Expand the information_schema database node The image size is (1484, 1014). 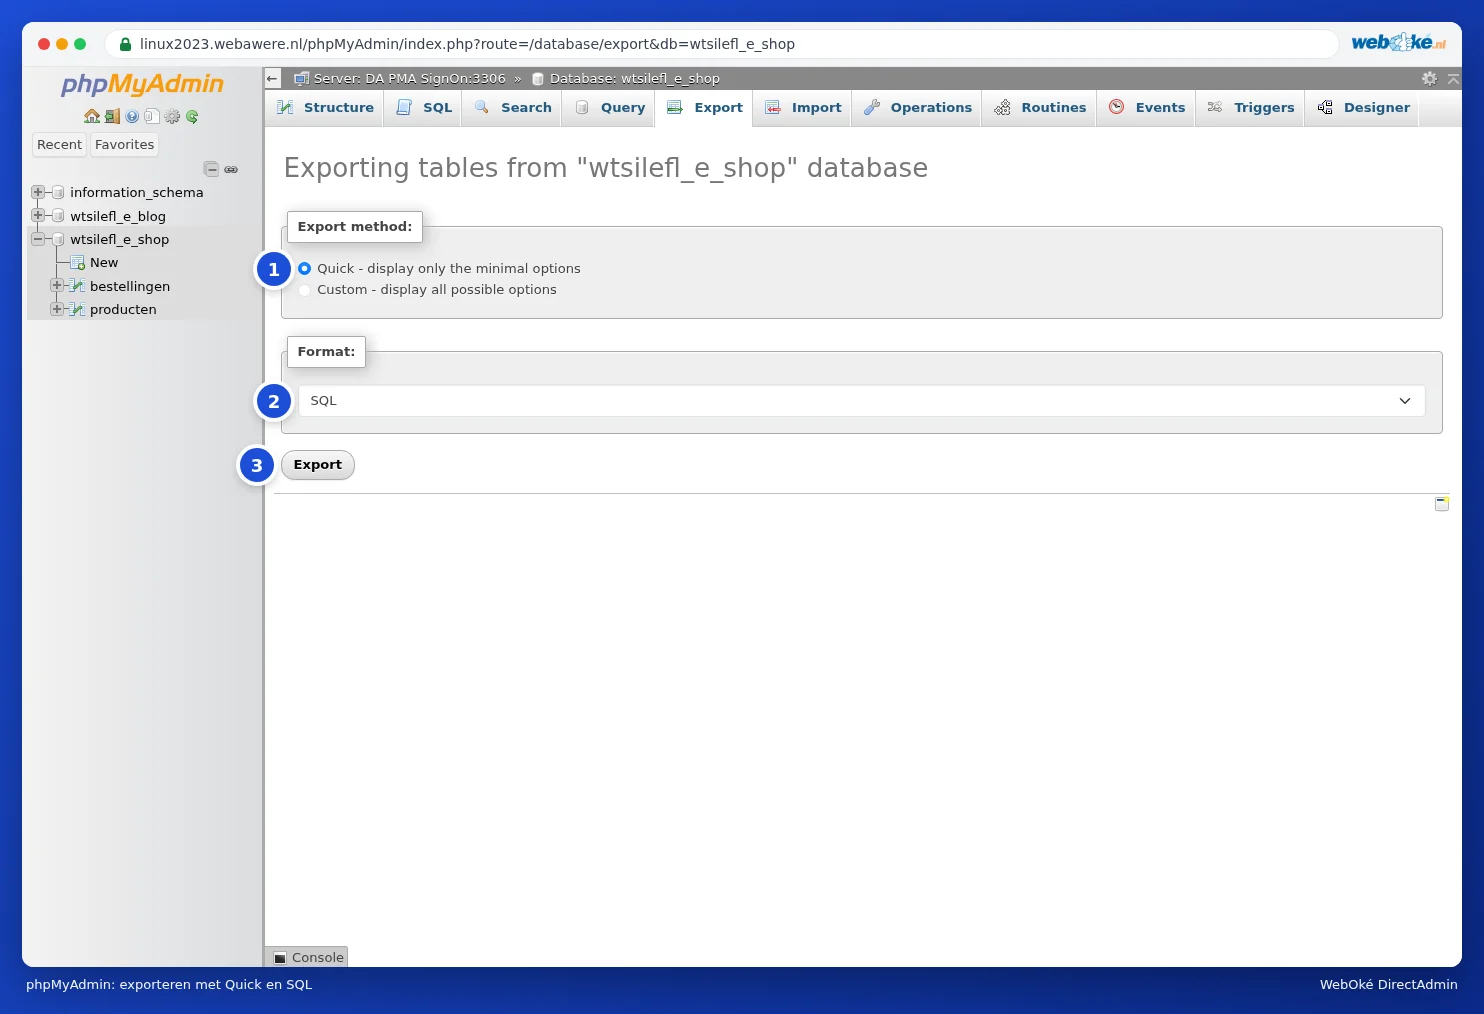[38, 192]
